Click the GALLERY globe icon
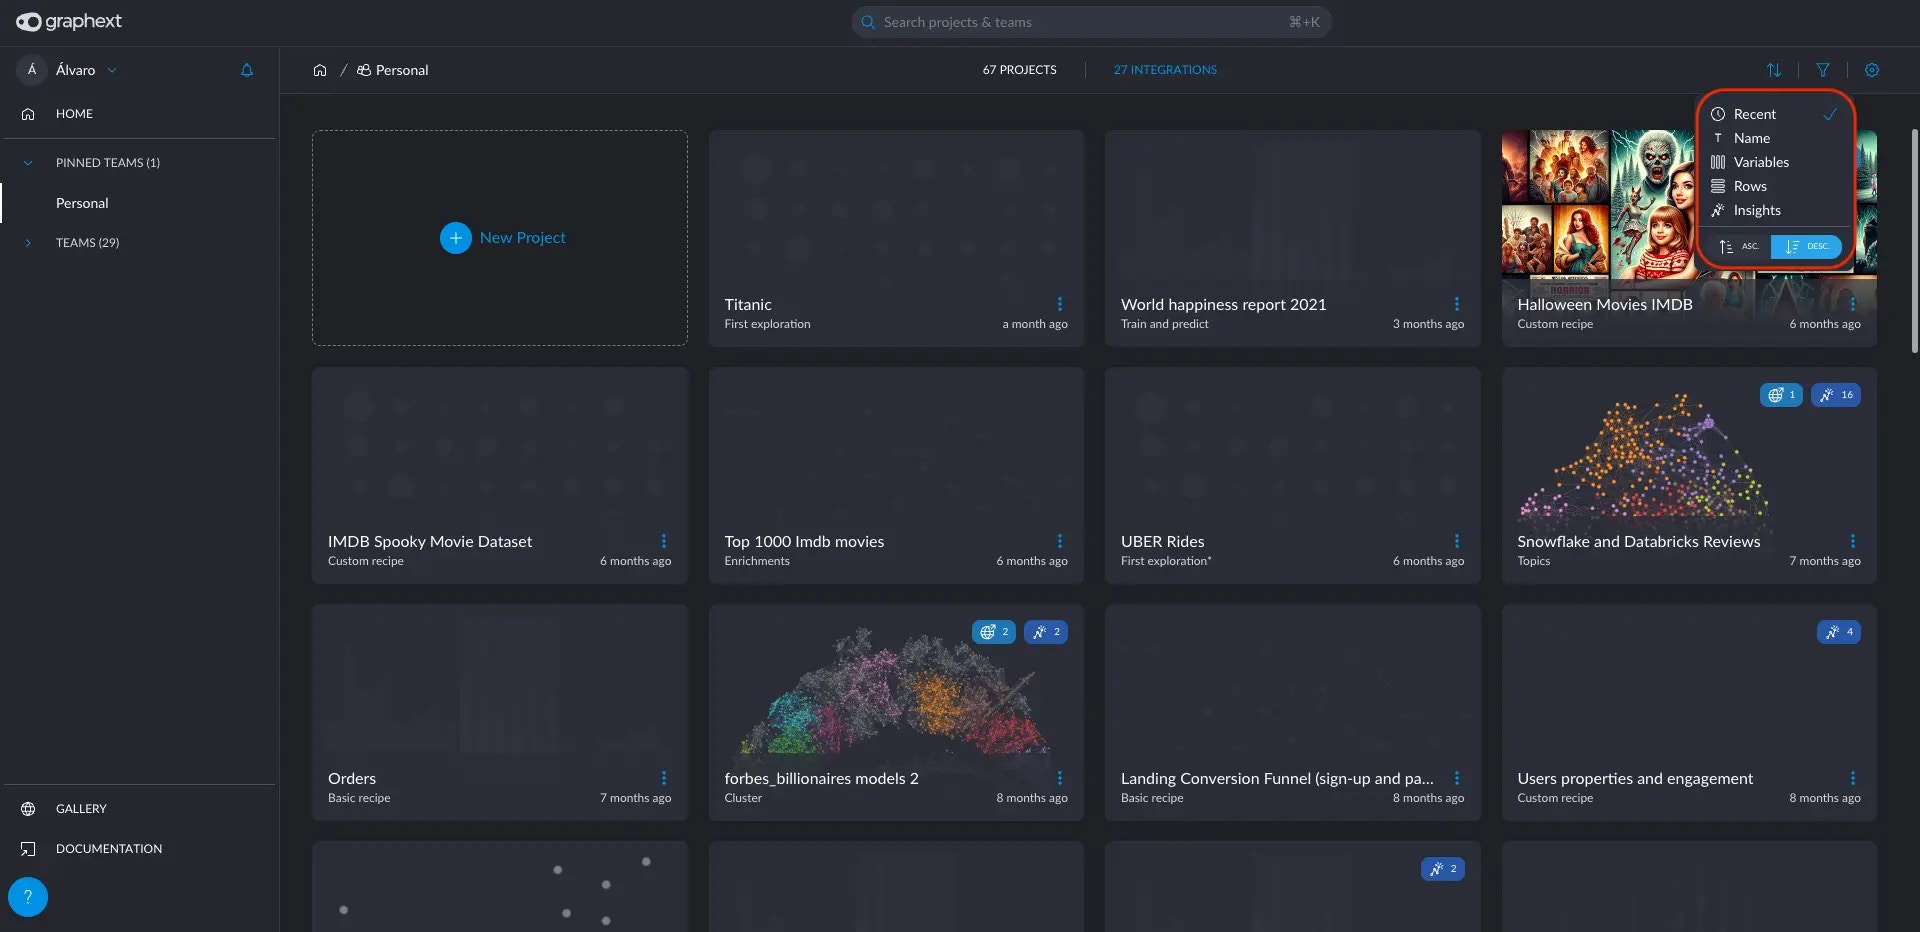The image size is (1920, 932). [28, 809]
